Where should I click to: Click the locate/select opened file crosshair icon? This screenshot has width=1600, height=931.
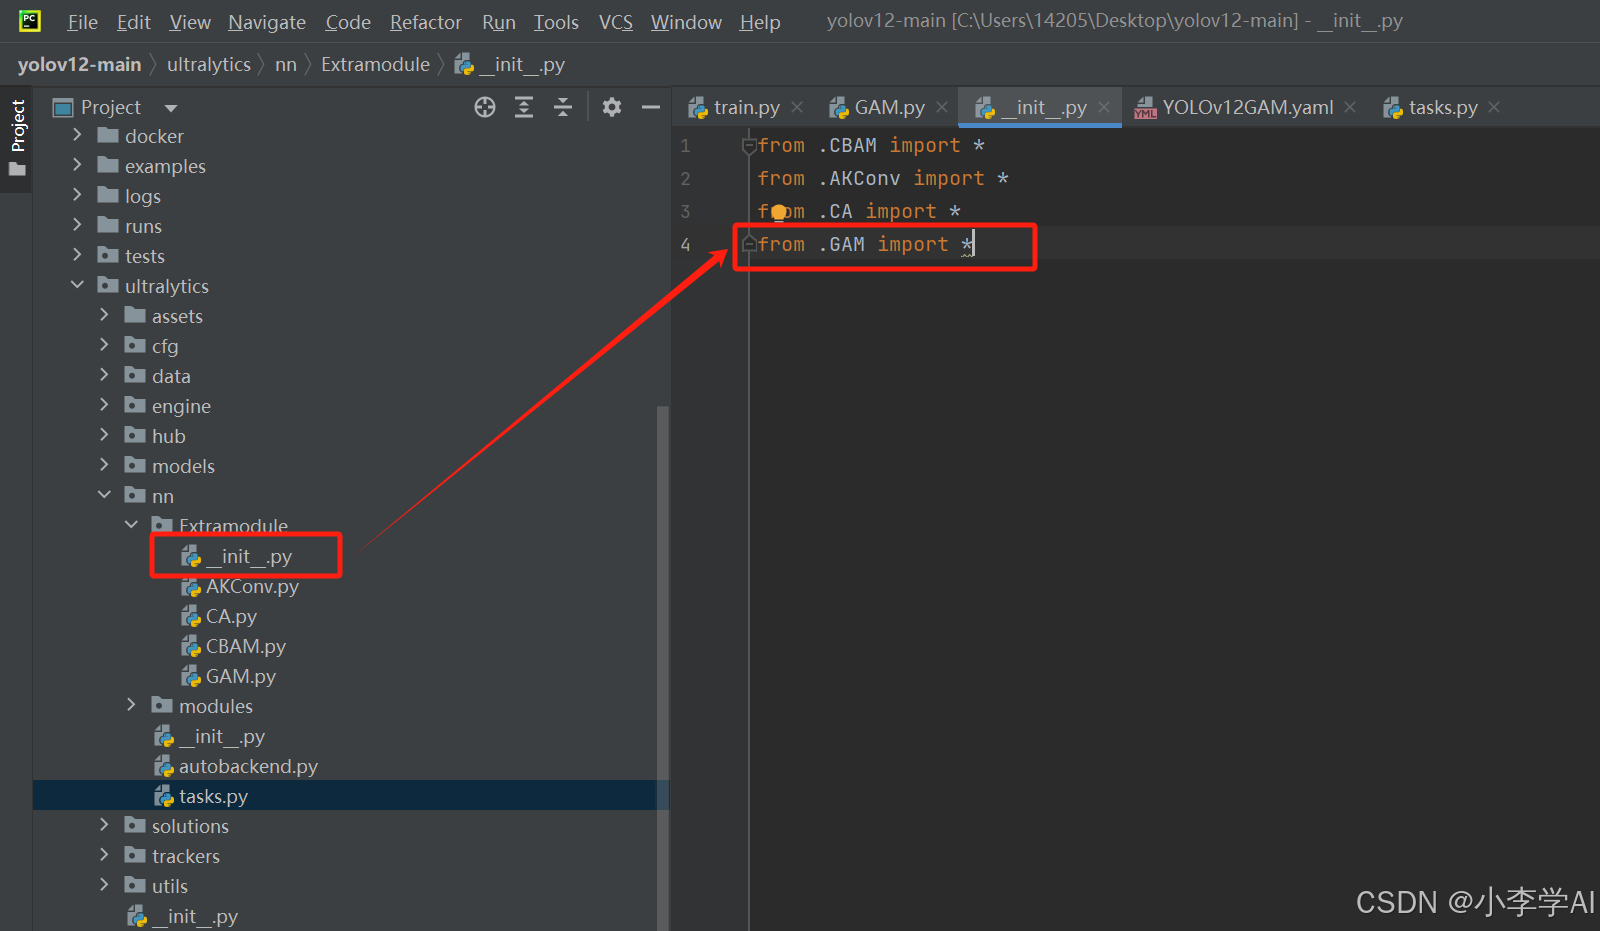[x=485, y=107]
